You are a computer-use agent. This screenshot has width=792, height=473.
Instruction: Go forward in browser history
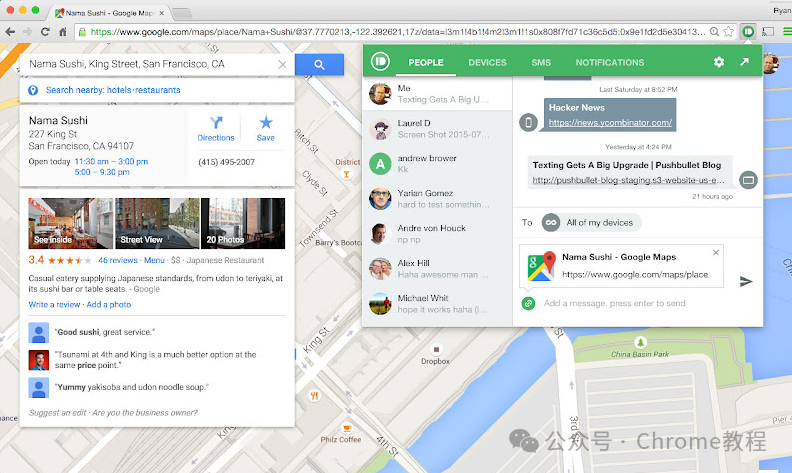pyautogui.click(x=27, y=32)
